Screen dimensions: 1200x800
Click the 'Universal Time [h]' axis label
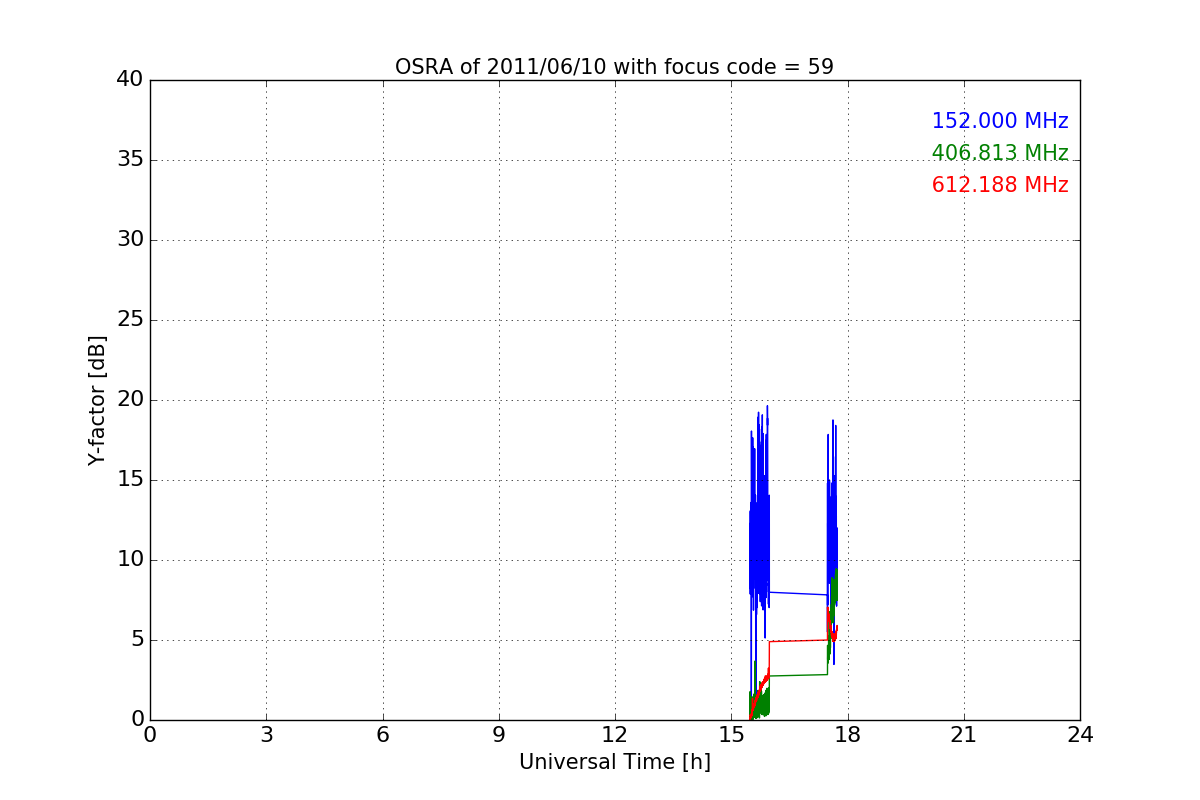tap(614, 762)
